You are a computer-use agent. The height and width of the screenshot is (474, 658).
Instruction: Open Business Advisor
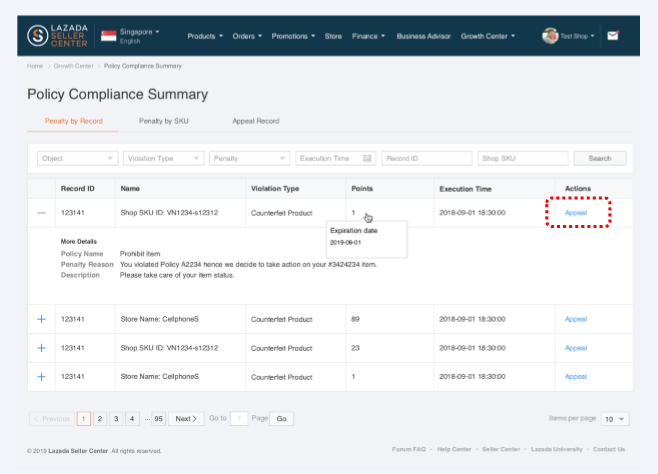coord(423,36)
